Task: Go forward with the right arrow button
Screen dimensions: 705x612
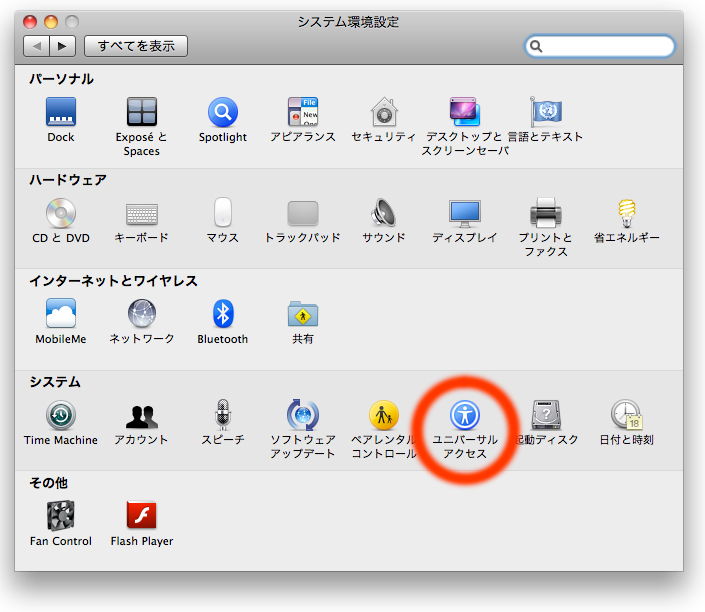Action: (62, 46)
